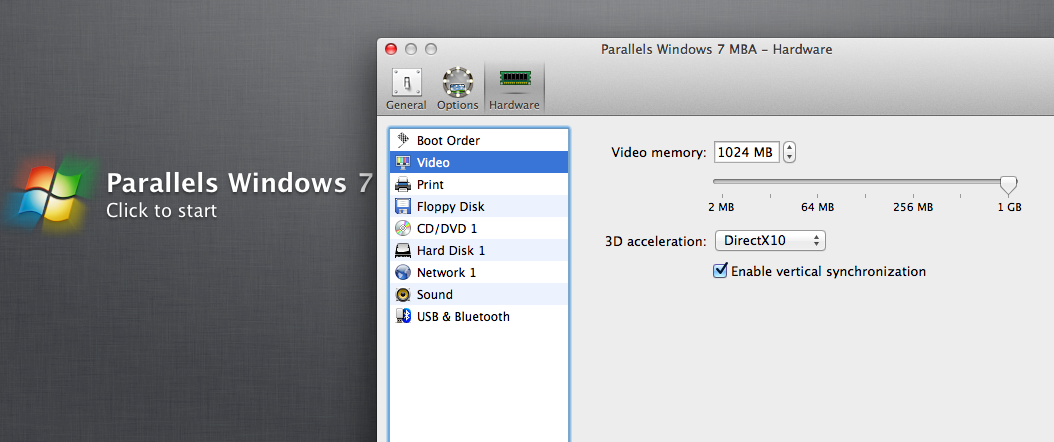Select Video in the hardware list
This screenshot has height=442, width=1054.
433,163
